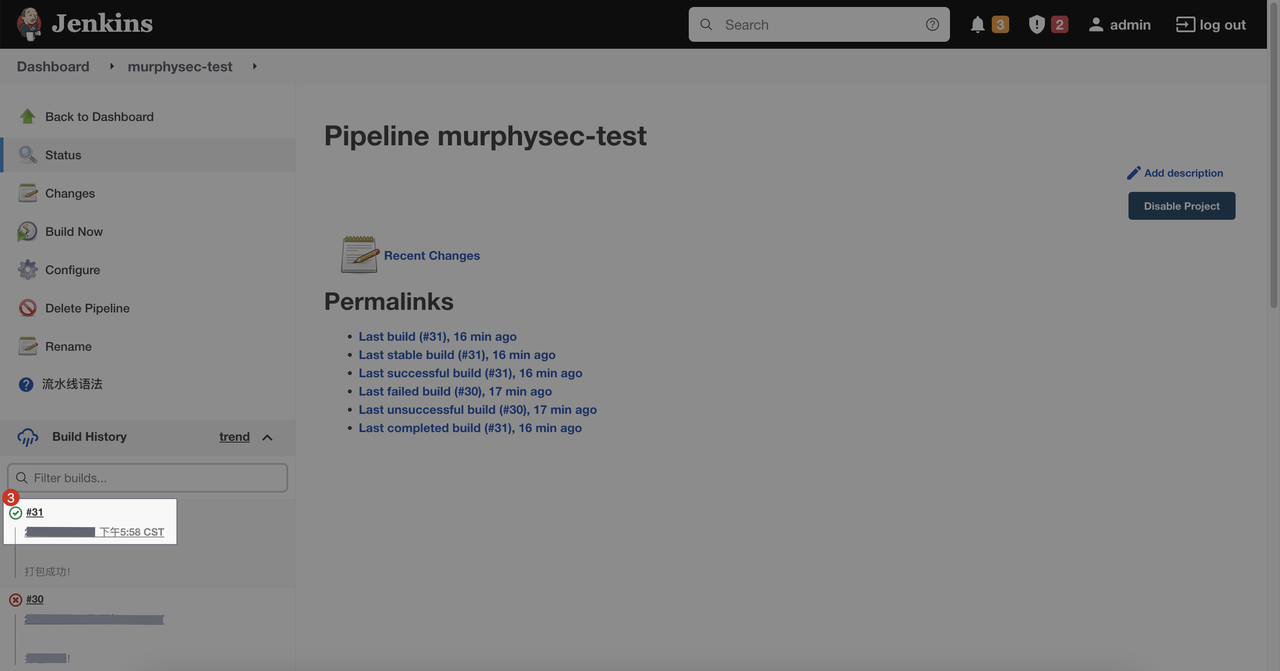Click the search help question mark icon
The height and width of the screenshot is (671, 1280).
pos(932,25)
